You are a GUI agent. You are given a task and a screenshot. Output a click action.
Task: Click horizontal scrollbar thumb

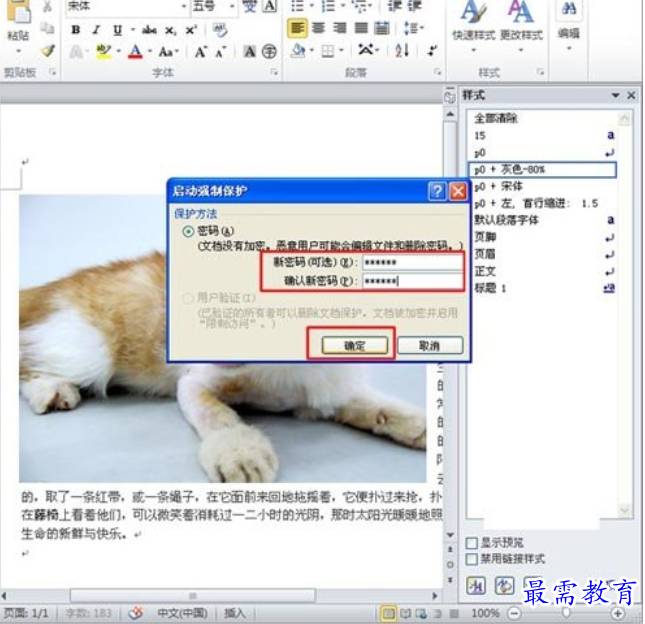193,595
